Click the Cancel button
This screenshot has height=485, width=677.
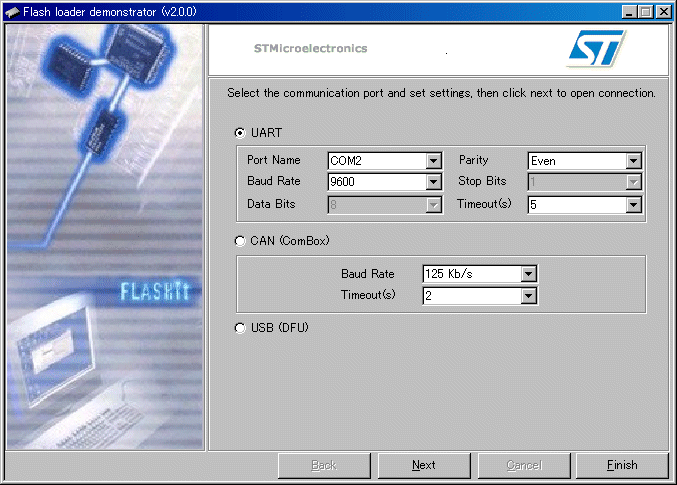click(x=524, y=465)
